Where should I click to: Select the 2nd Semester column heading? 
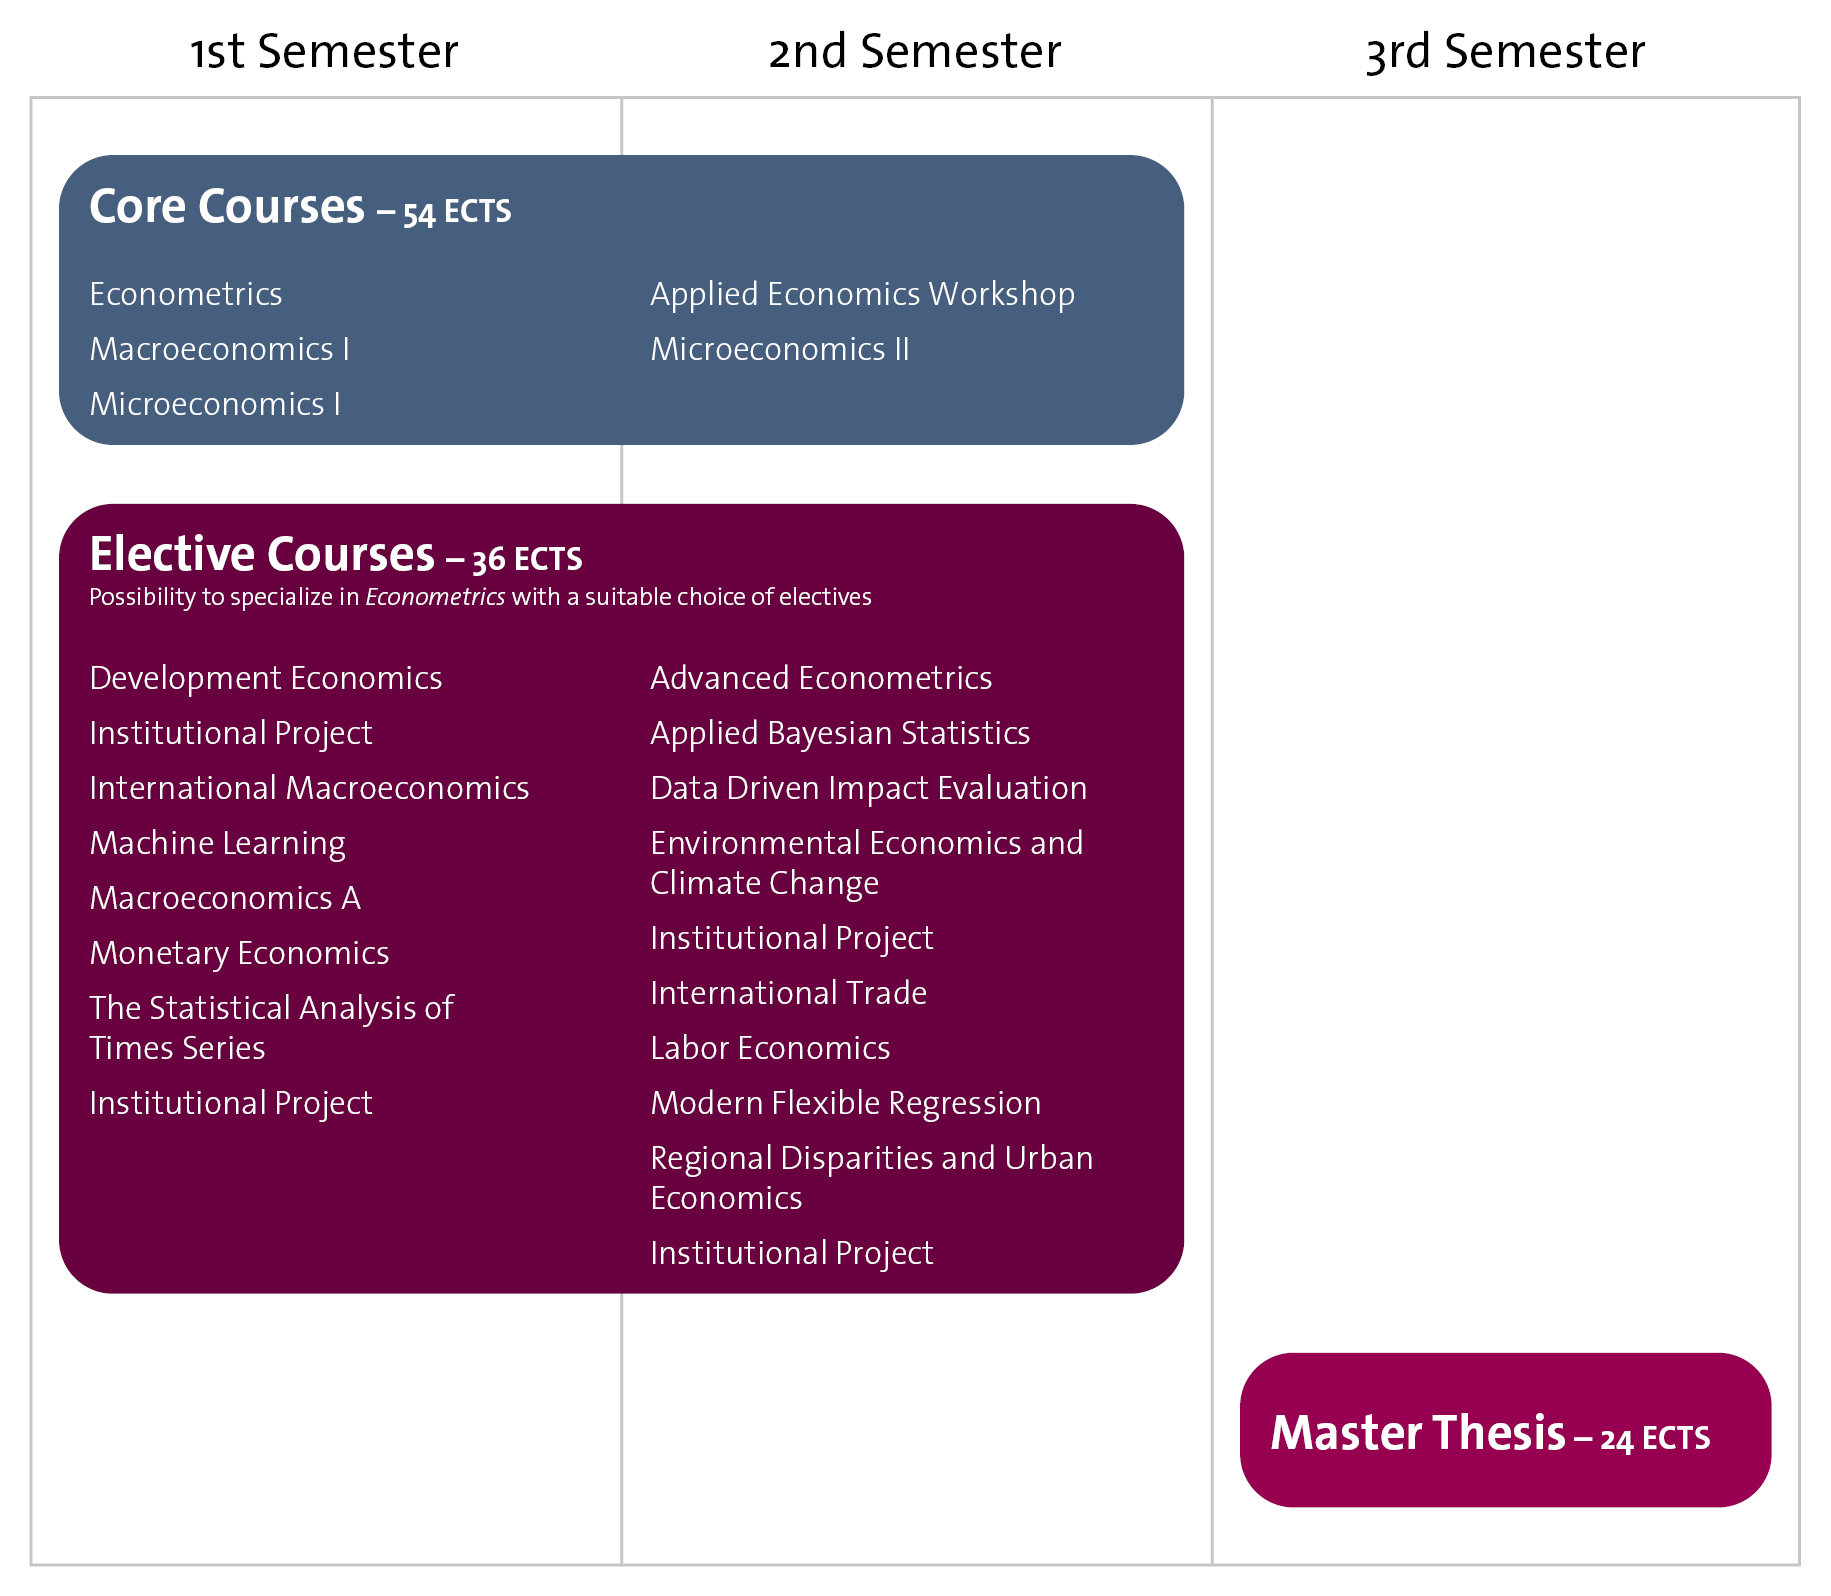pos(914,52)
